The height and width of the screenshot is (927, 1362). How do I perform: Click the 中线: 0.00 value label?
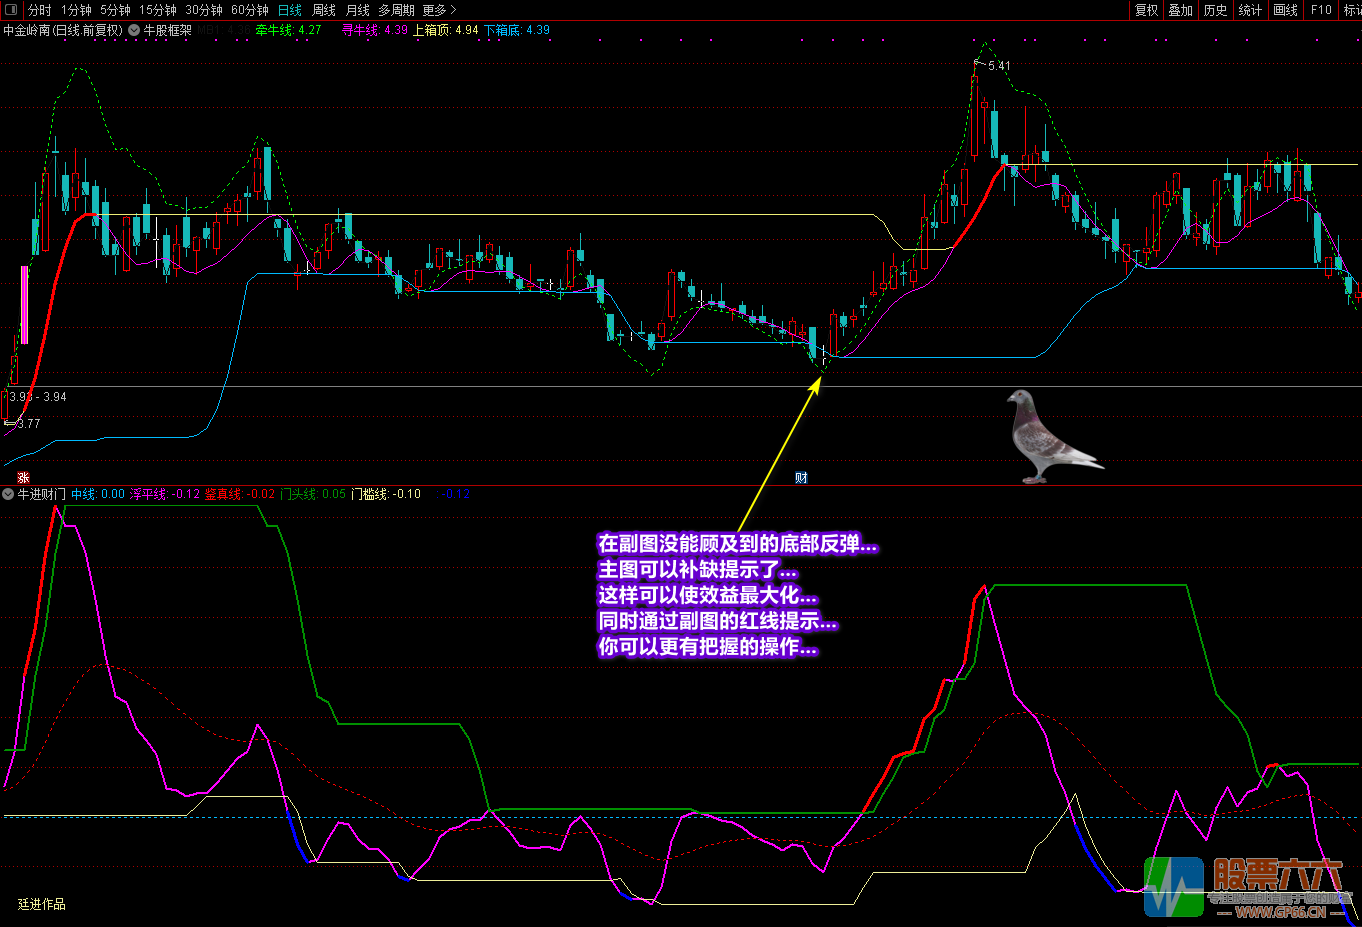coord(98,494)
